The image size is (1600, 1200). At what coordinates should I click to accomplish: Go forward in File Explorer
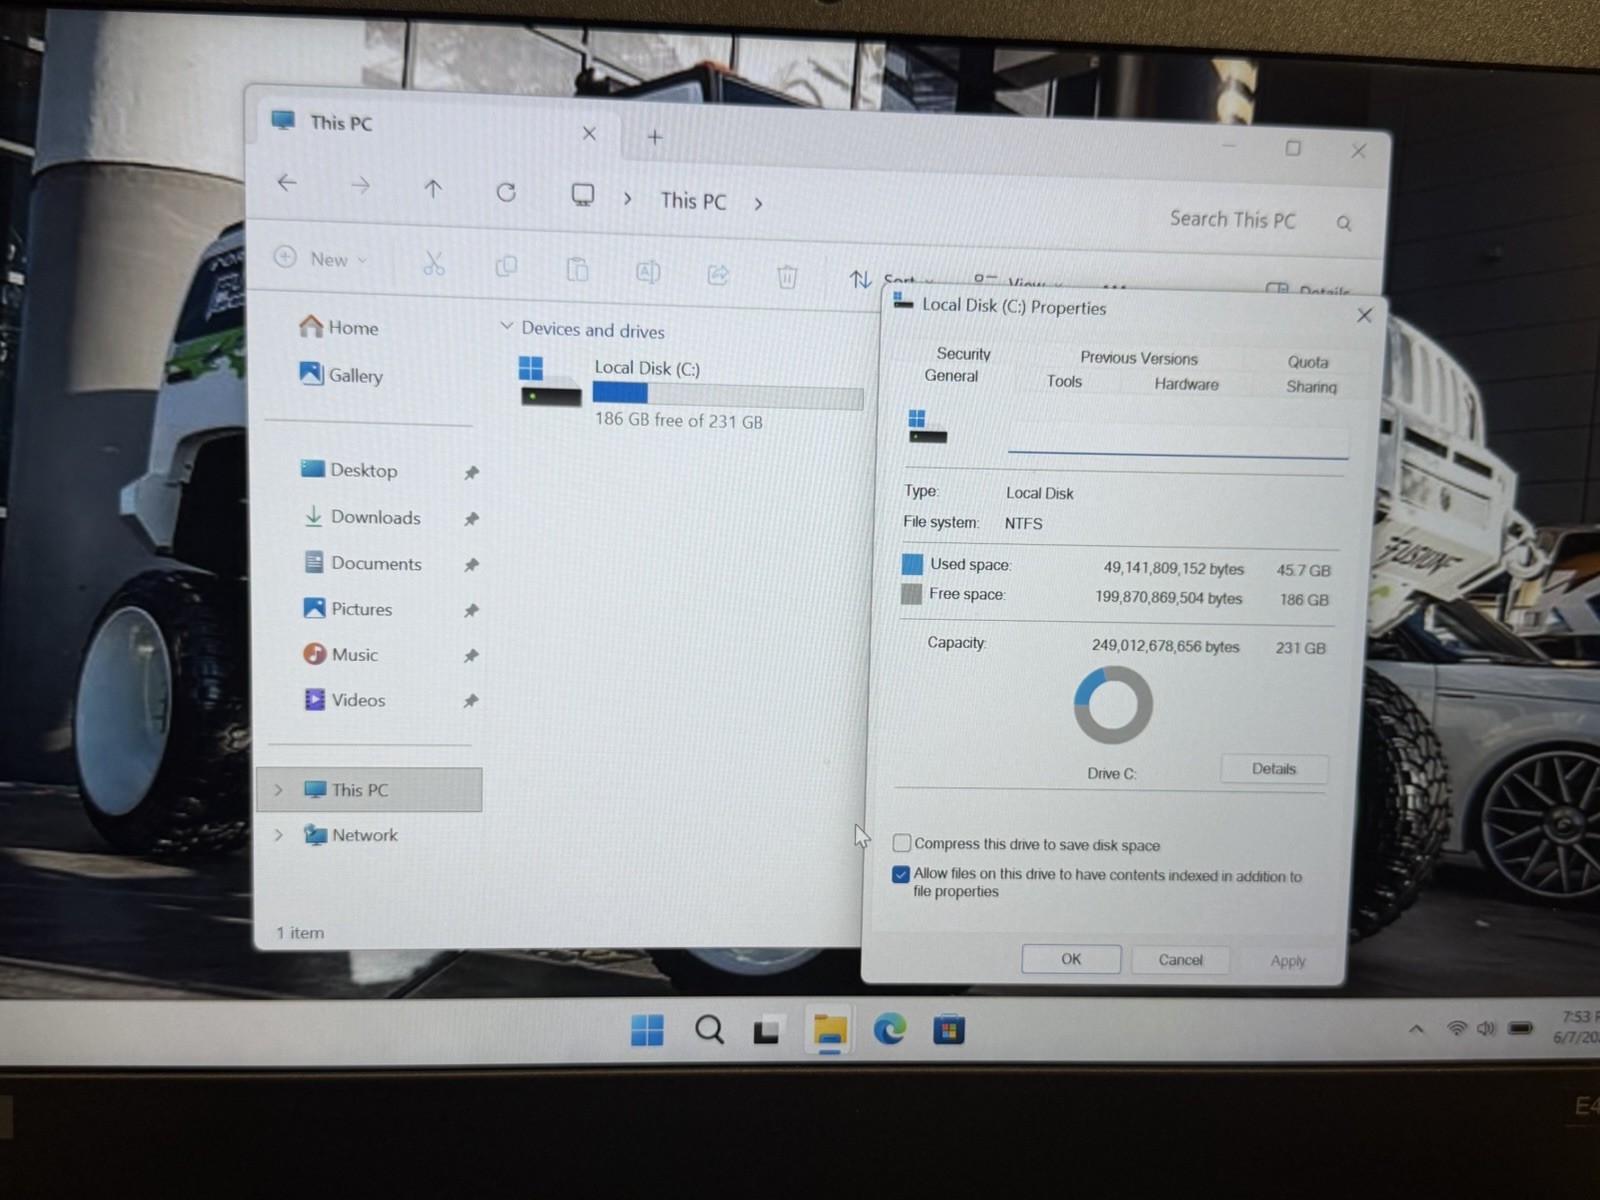point(360,185)
